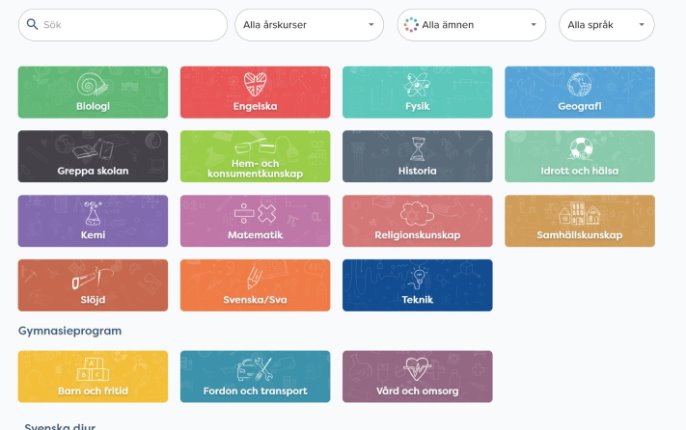This screenshot has width=686, height=430.
Task: Click the cloud icon on Religionskunskap
Action: 415,212
